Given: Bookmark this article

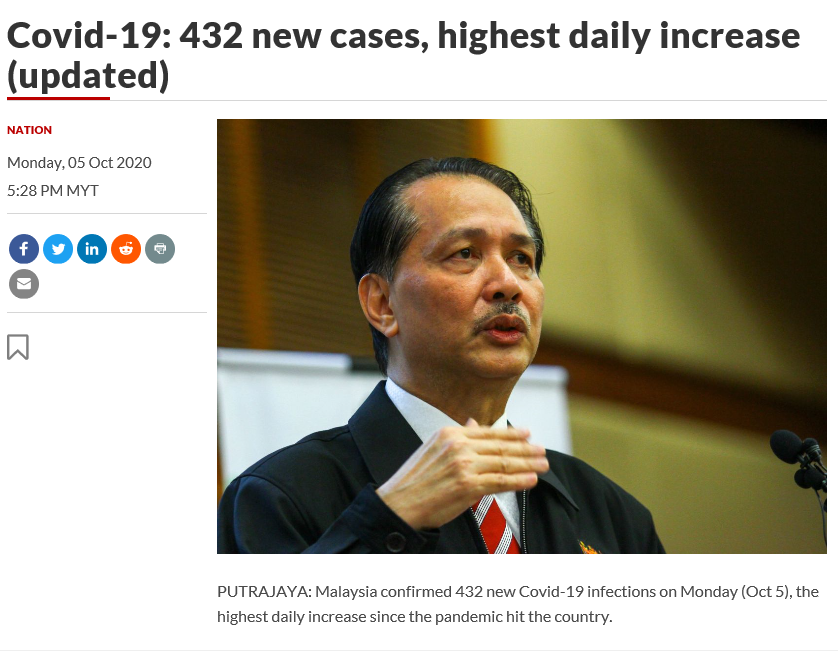Looking at the screenshot, I should [18, 348].
